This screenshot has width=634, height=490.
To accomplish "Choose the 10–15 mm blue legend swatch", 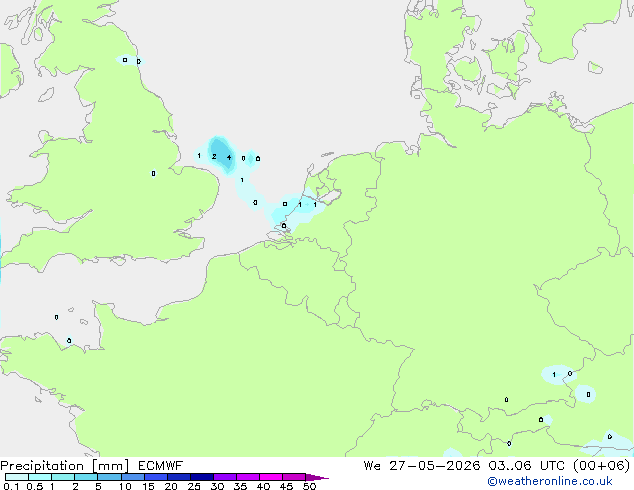I will click(132, 477).
